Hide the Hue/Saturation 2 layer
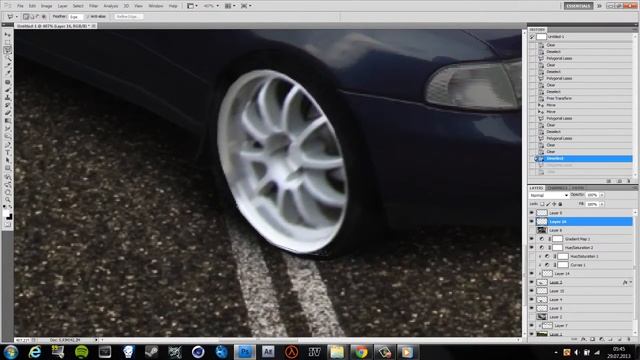This screenshot has width=640, height=360. [531, 247]
